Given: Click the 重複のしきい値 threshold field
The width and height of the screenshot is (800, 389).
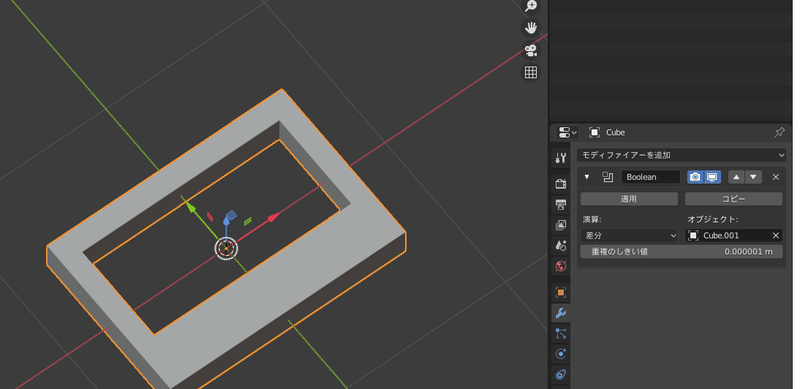Looking at the screenshot, I should pyautogui.click(x=681, y=252).
